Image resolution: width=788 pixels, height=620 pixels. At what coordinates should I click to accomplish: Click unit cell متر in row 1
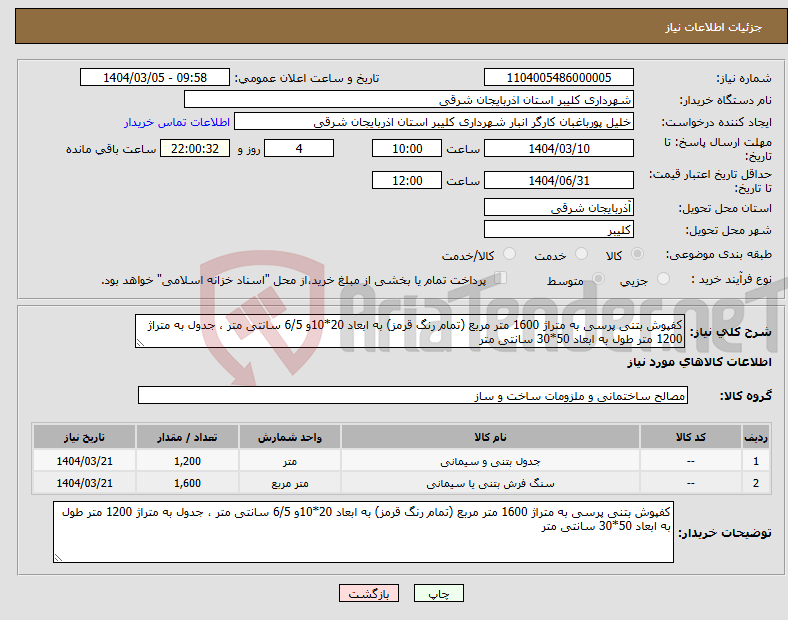[290, 461]
